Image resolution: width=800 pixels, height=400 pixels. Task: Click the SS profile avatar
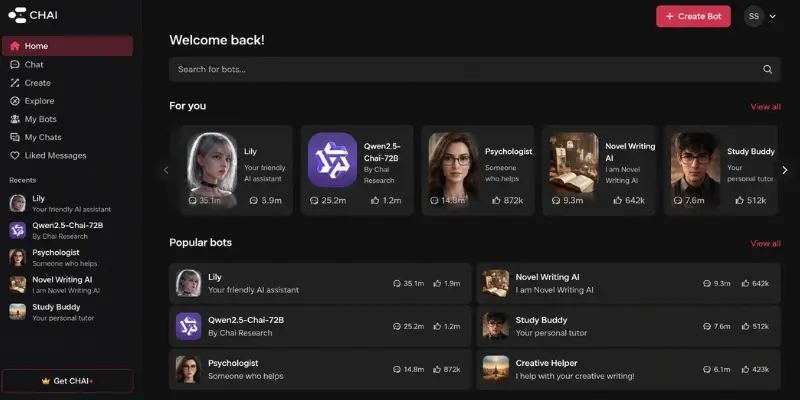754,16
